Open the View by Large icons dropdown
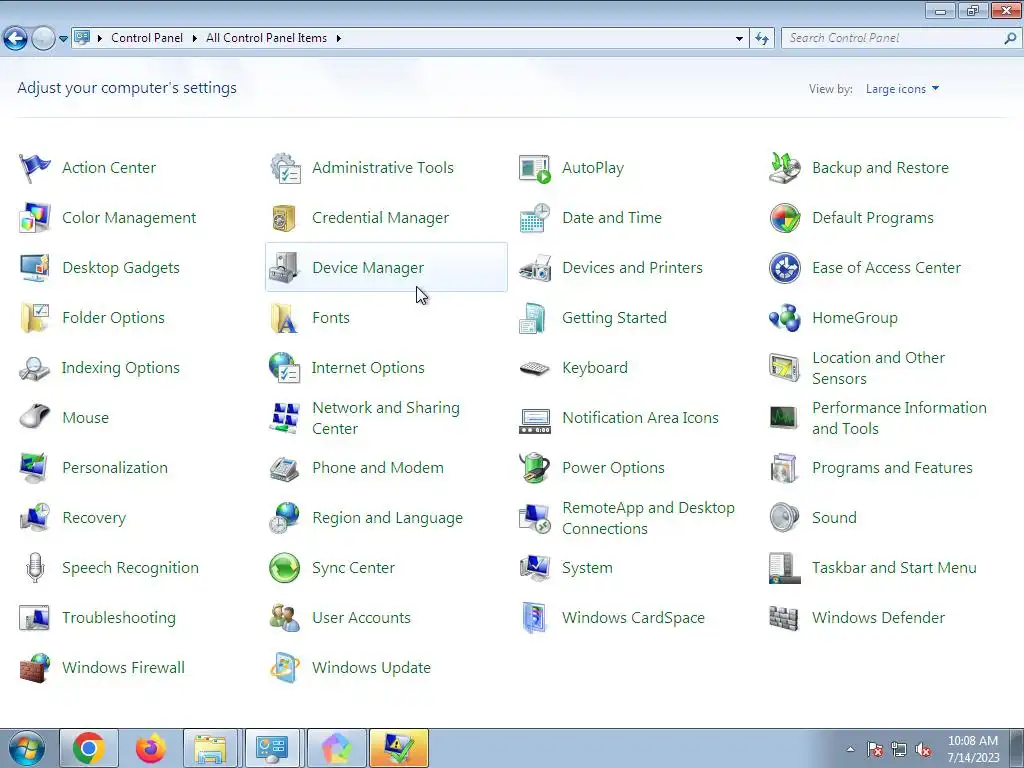The width and height of the screenshot is (1024, 768). click(903, 89)
